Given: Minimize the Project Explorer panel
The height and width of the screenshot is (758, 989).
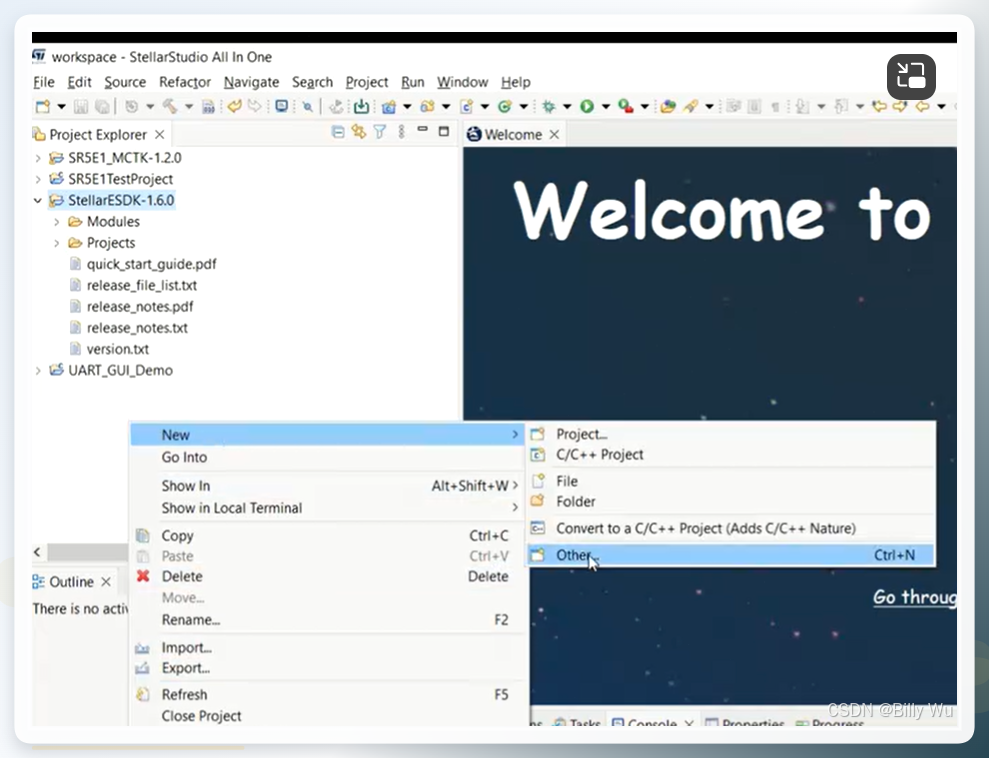Looking at the screenshot, I should [x=423, y=129].
